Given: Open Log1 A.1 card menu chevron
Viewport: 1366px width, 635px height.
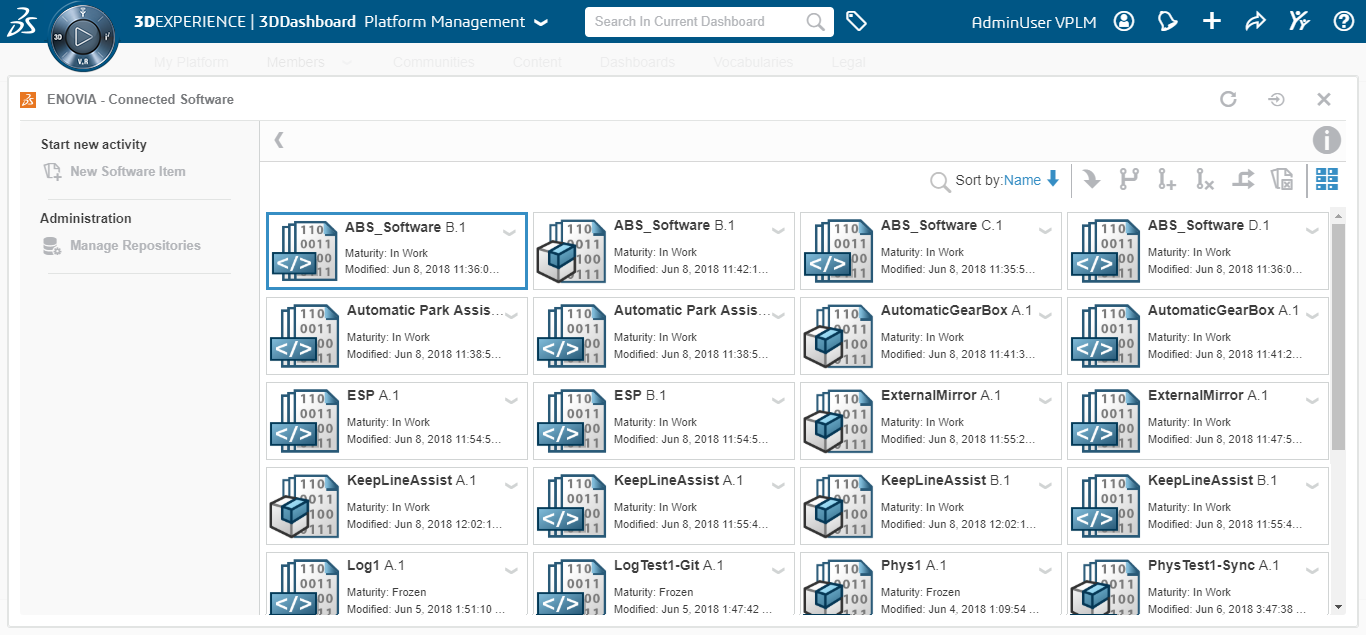Looking at the screenshot, I should 511,571.
